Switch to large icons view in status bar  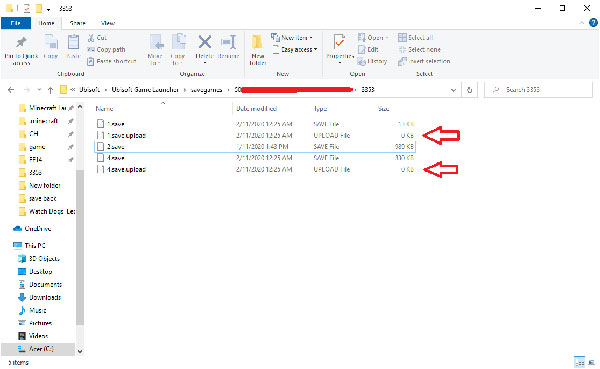[592, 362]
